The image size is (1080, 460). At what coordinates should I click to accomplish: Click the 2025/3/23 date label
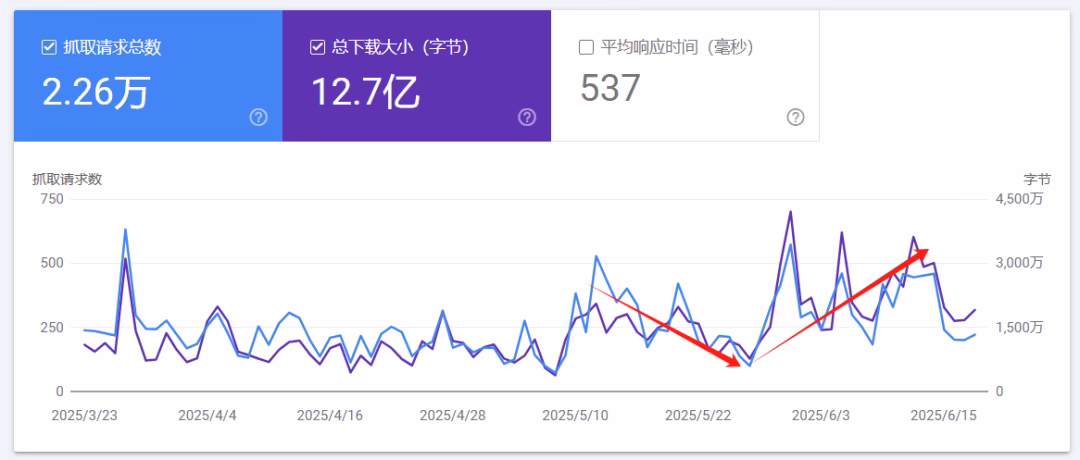tap(84, 414)
